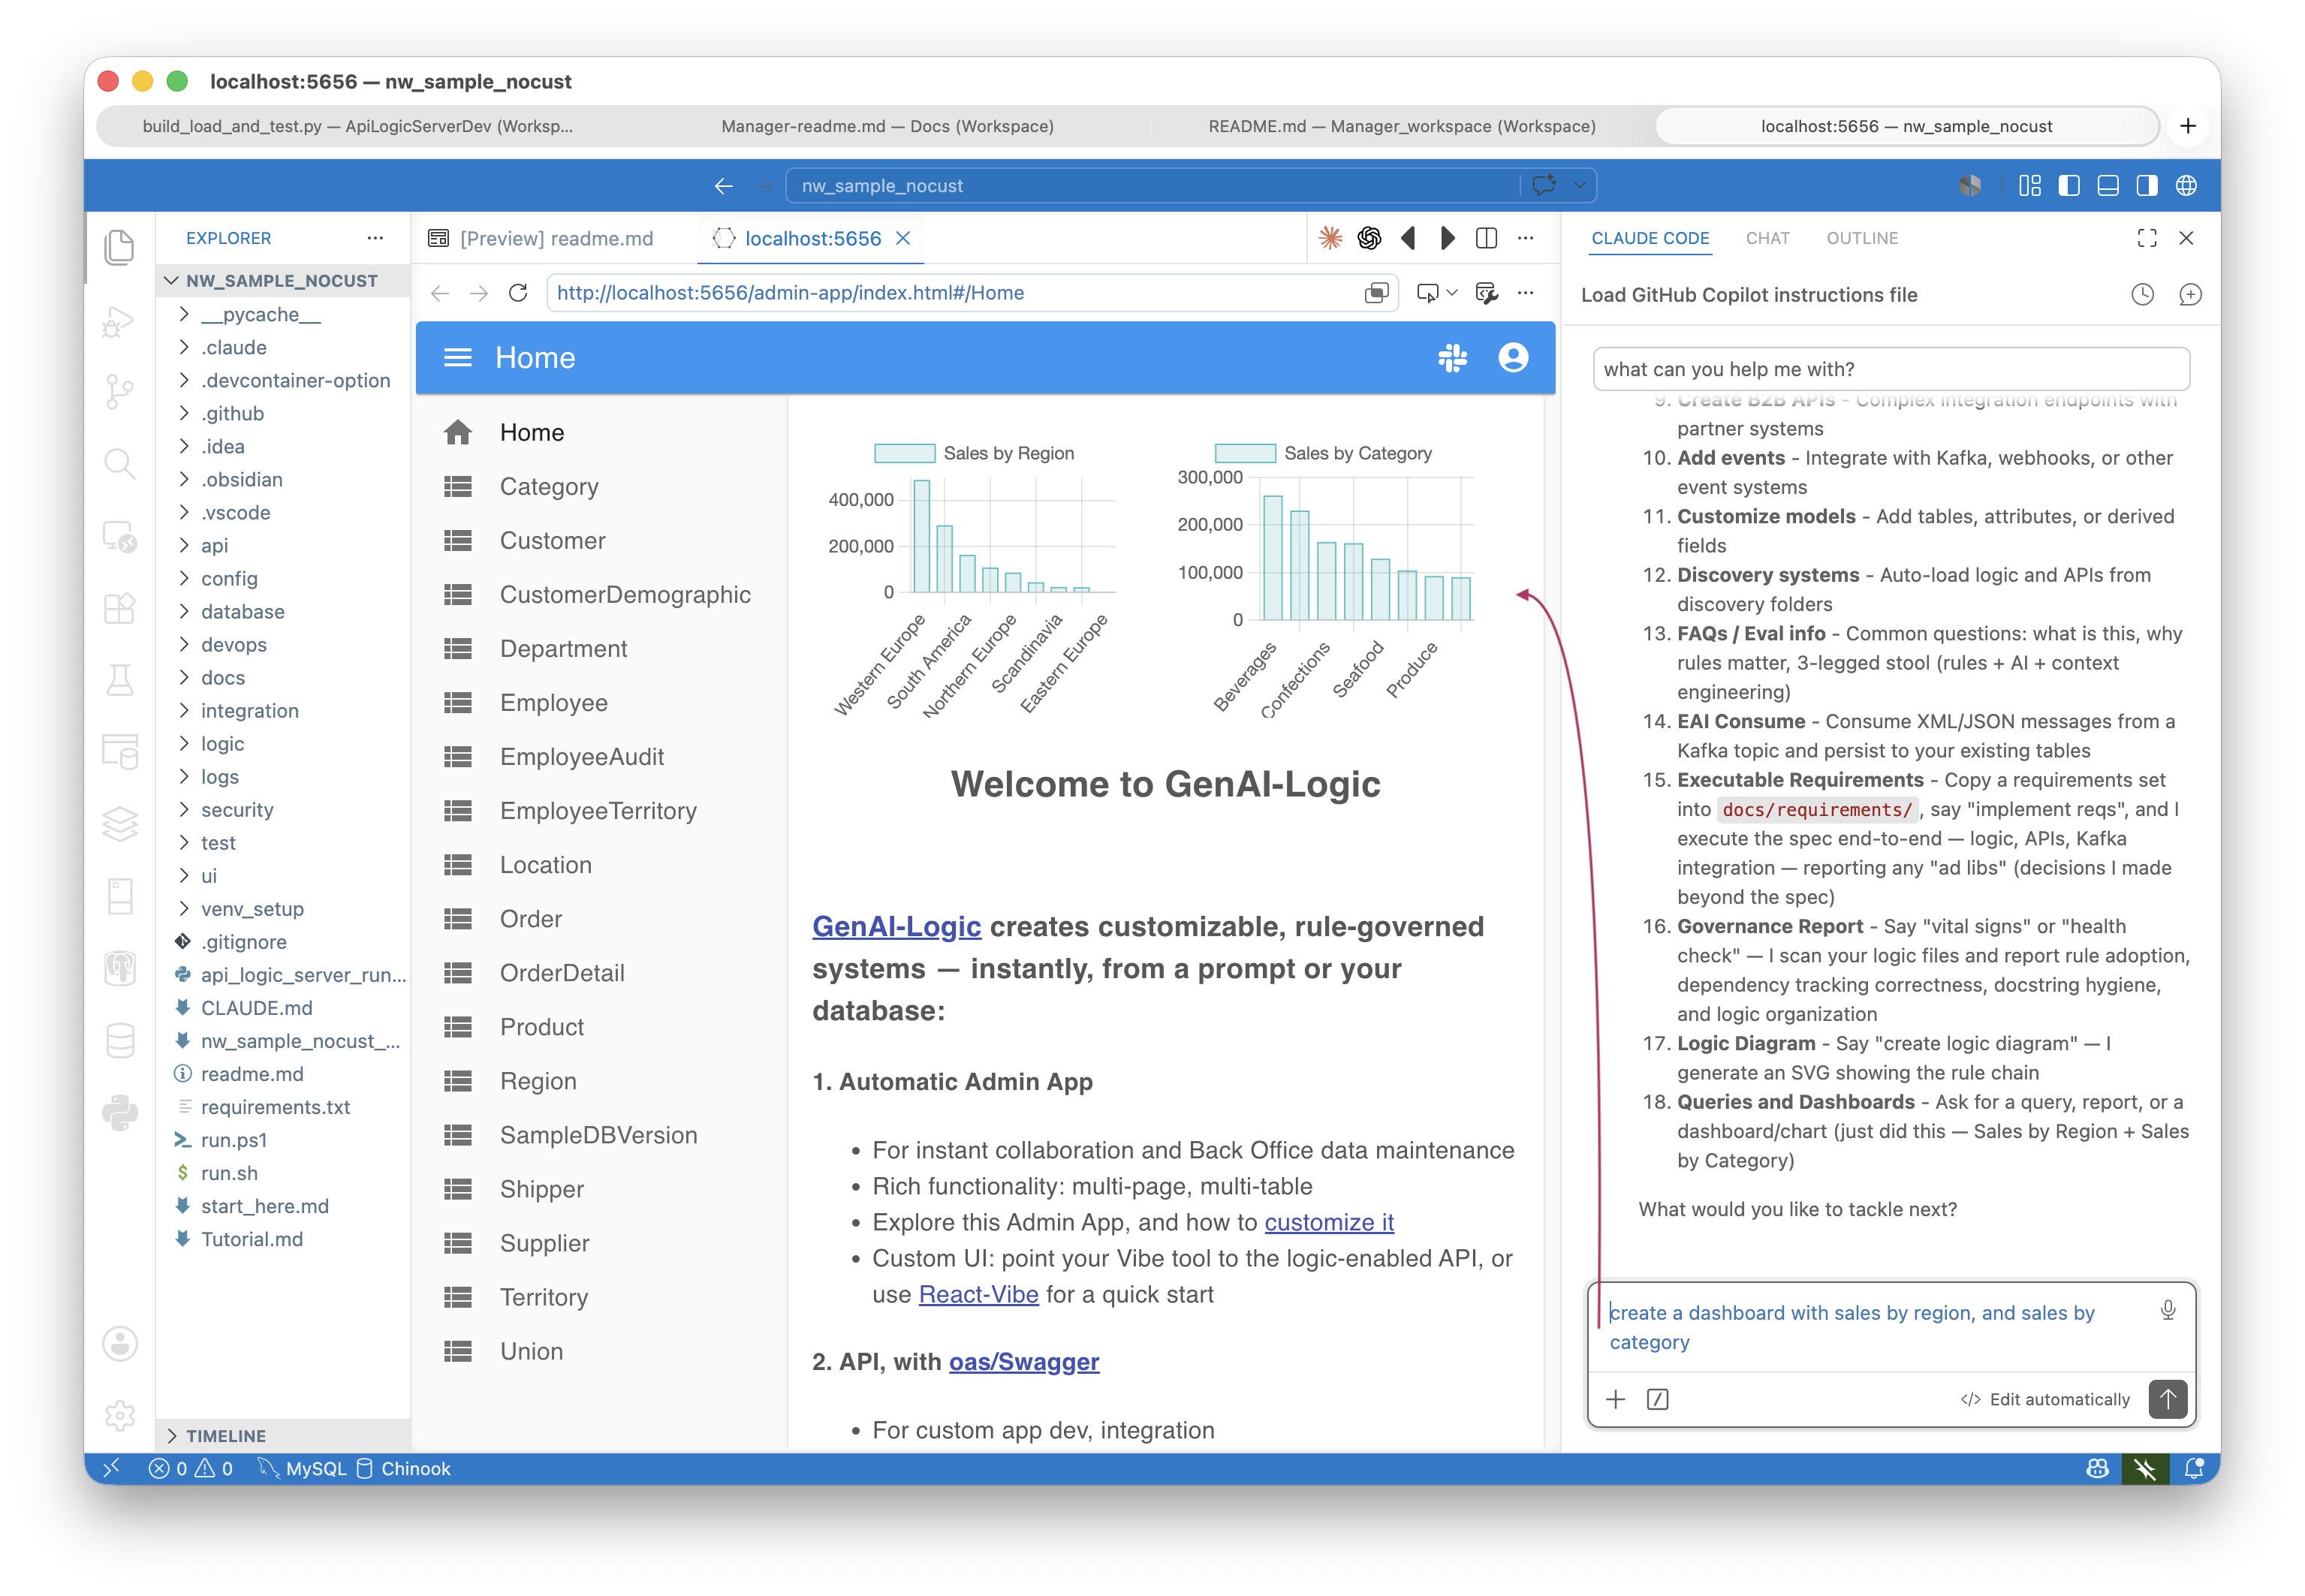2305x1596 pixels.
Task: Close the localhost:5656 editor tab
Action: point(902,238)
